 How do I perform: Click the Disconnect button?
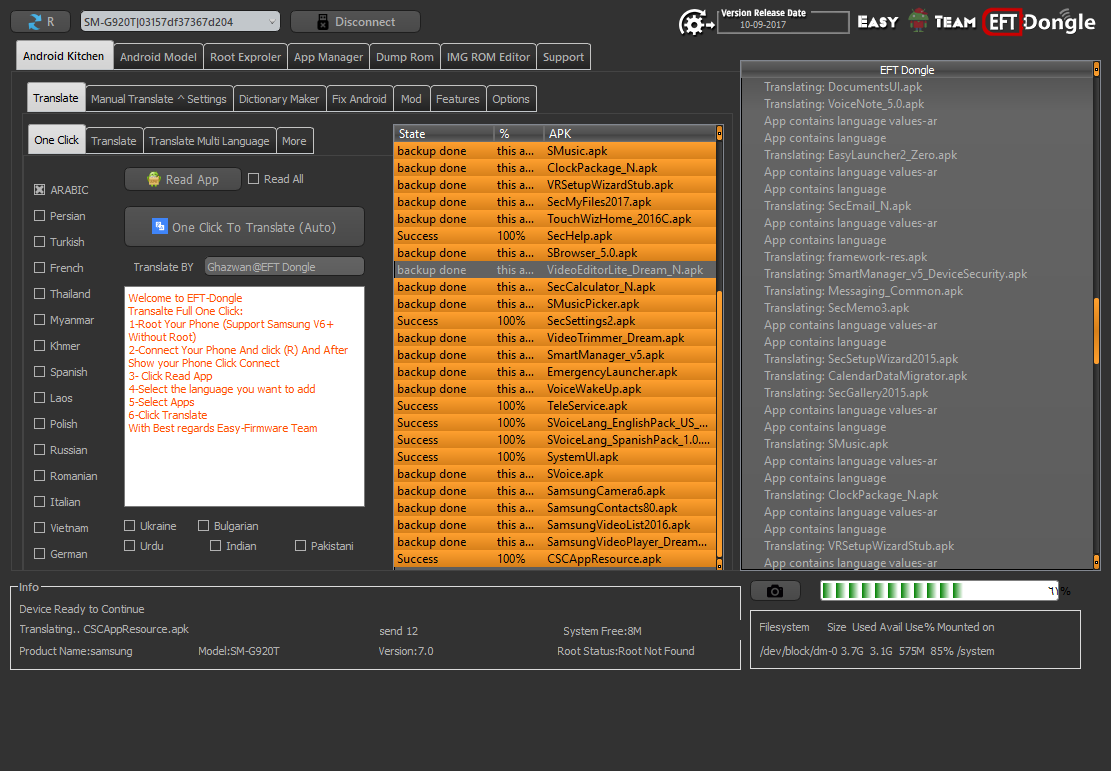[355, 22]
